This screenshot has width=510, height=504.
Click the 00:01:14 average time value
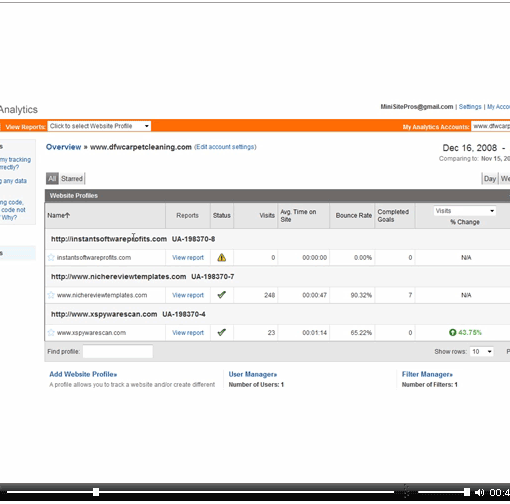(x=314, y=333)
